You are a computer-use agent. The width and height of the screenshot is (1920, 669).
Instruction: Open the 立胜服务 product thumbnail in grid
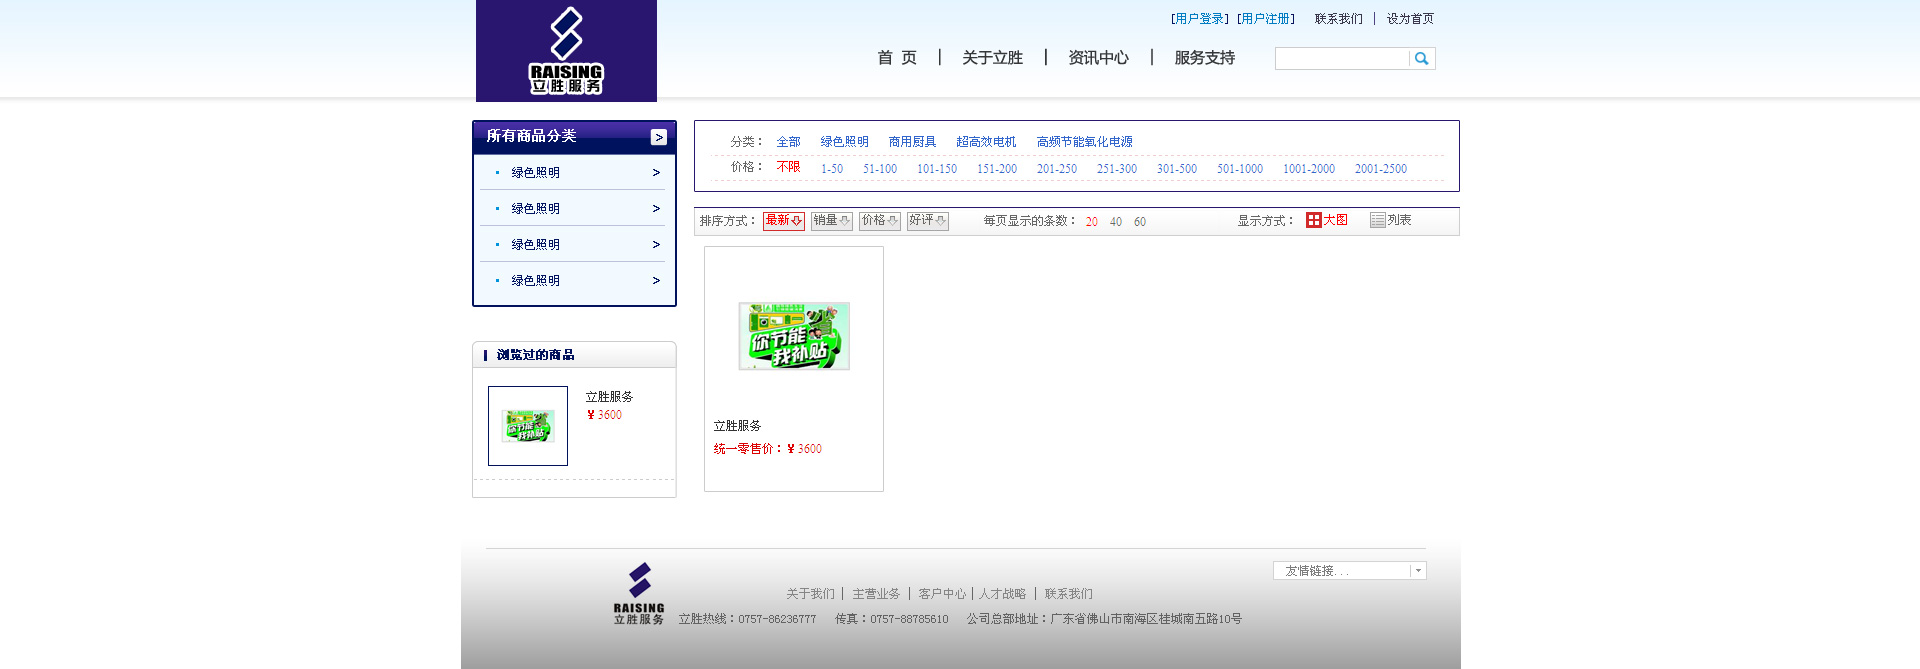pyautogui.click(x=794, y=336)
